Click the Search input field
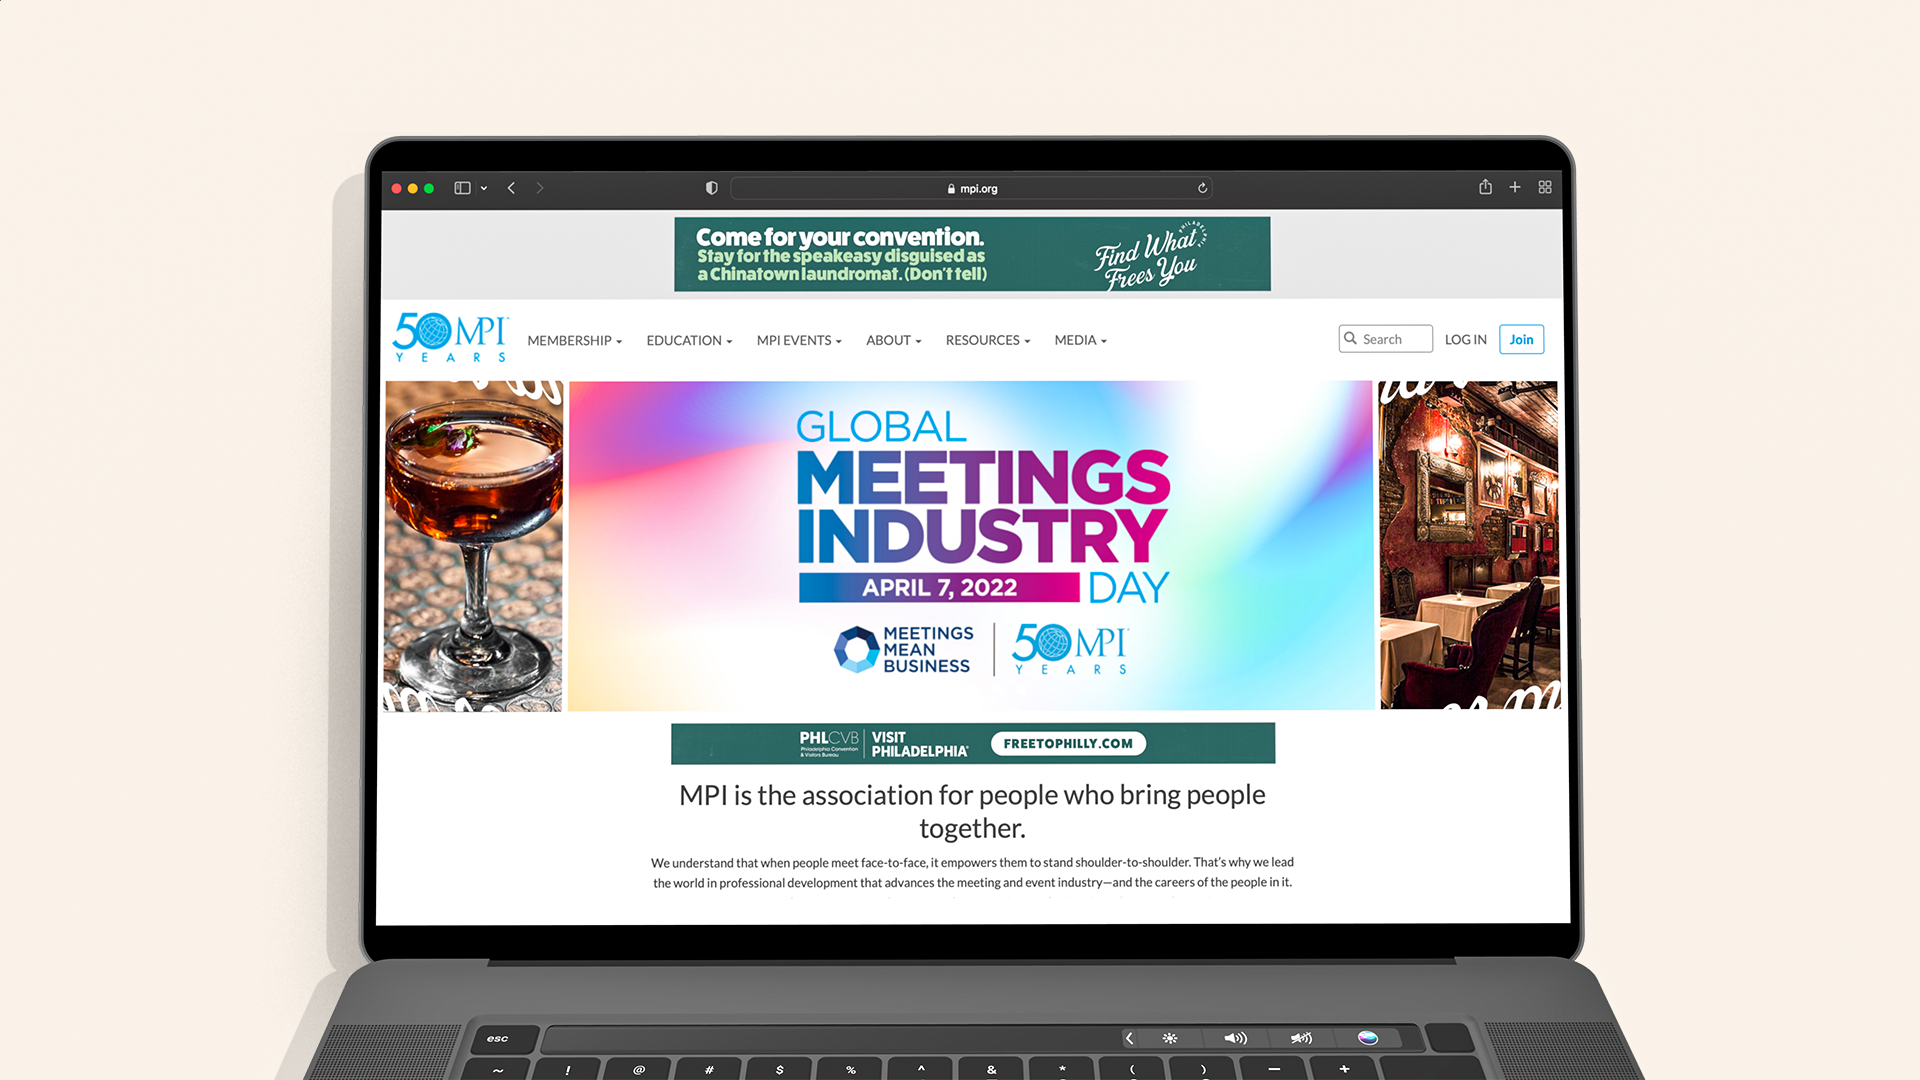Viewport: 1920px width, 1080px height. click(1386, 339)
